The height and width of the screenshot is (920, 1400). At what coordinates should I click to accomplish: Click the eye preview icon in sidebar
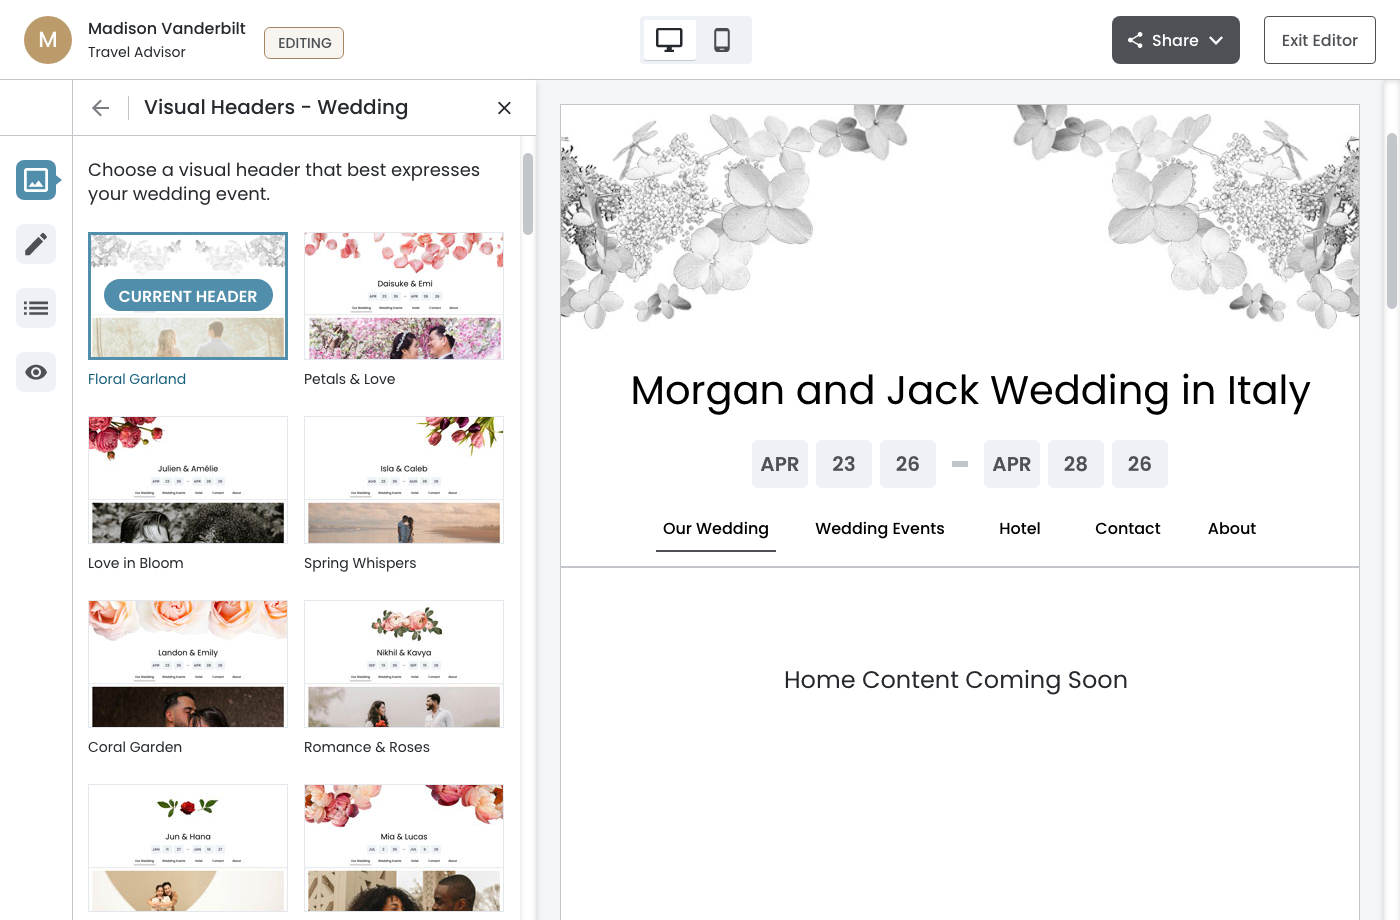coord(36,372)
